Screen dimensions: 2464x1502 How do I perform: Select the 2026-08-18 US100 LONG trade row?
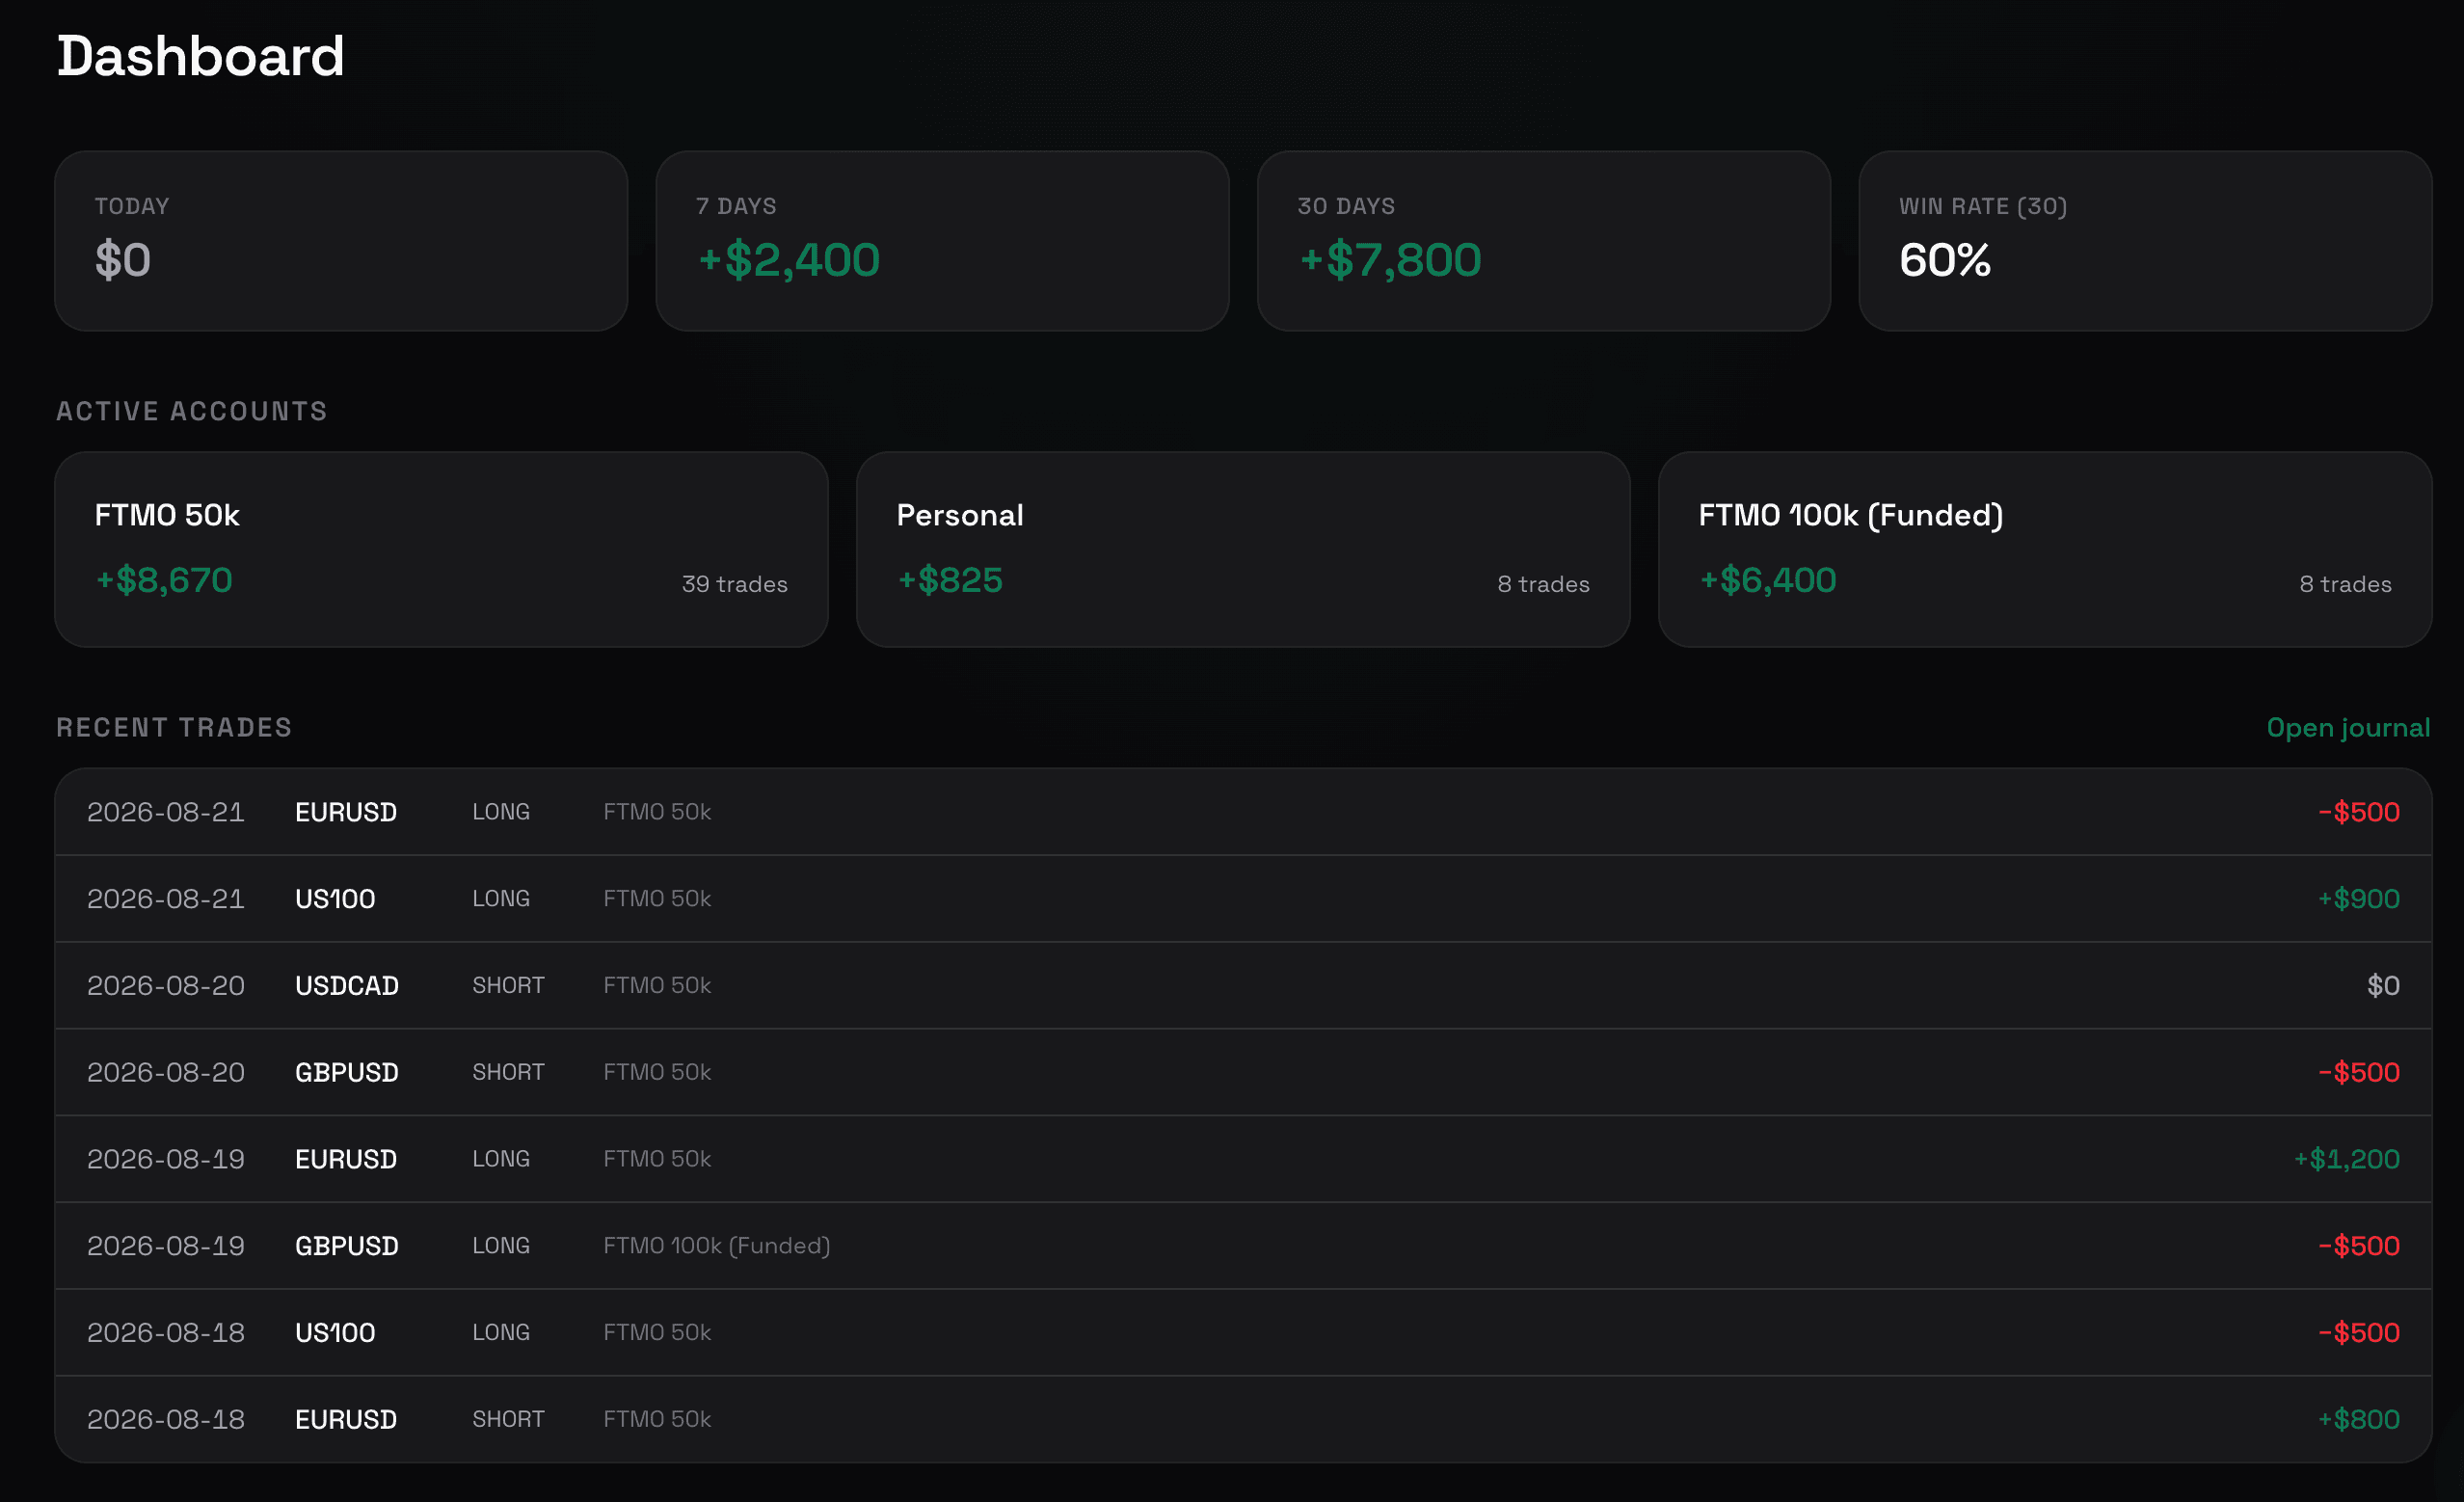1243,1333
